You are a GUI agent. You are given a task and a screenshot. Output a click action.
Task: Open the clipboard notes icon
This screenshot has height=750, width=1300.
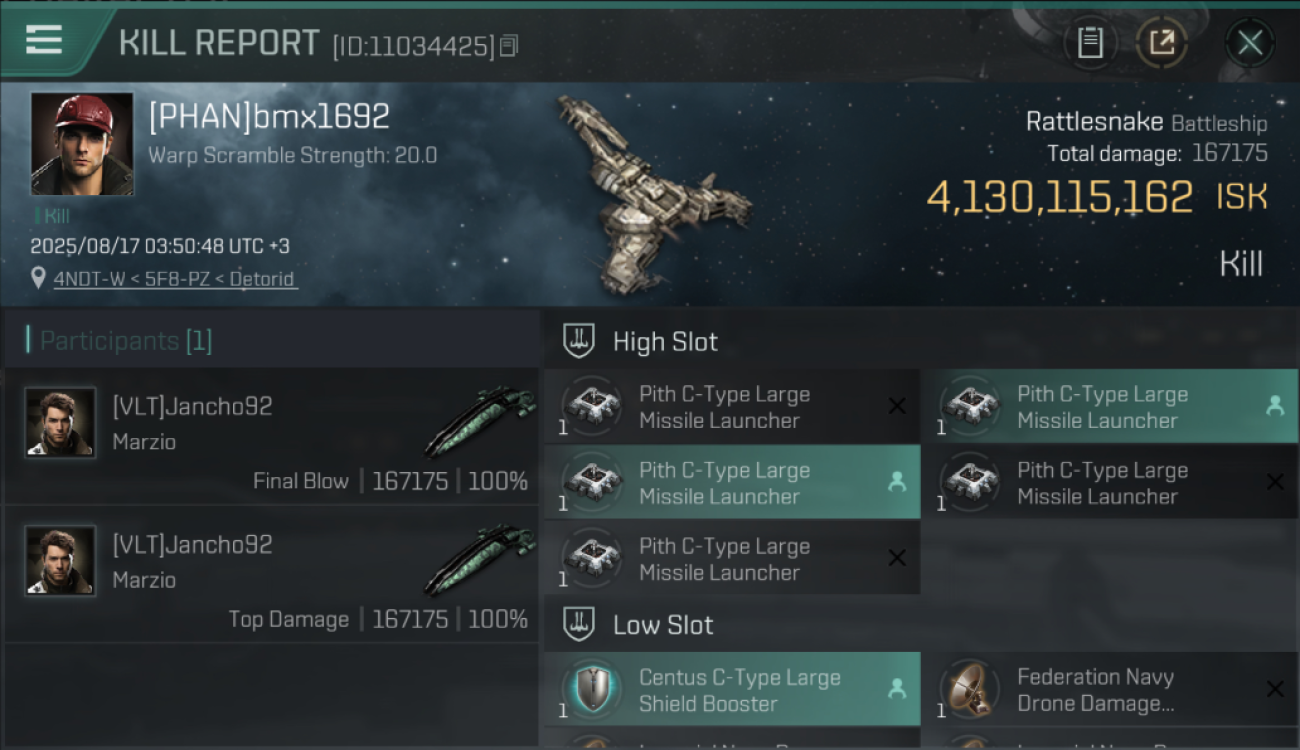coord(1090,43)
